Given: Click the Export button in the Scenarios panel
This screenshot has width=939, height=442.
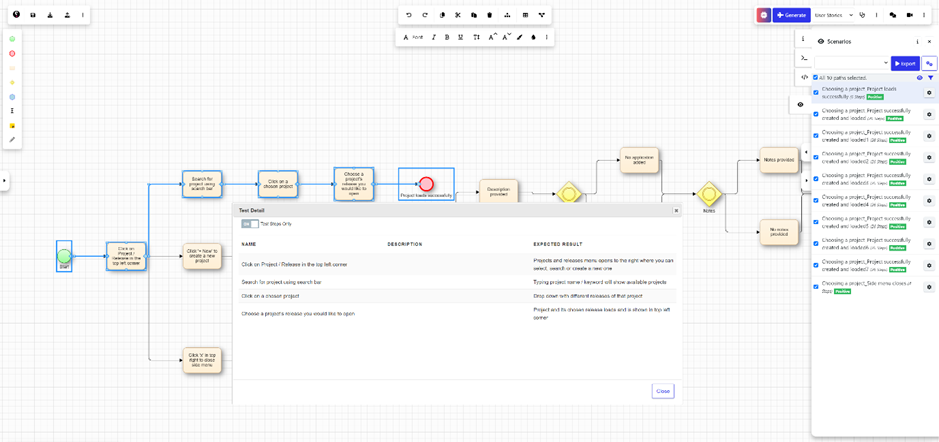Looking at the screenshot, I should (x=905, y=63).
